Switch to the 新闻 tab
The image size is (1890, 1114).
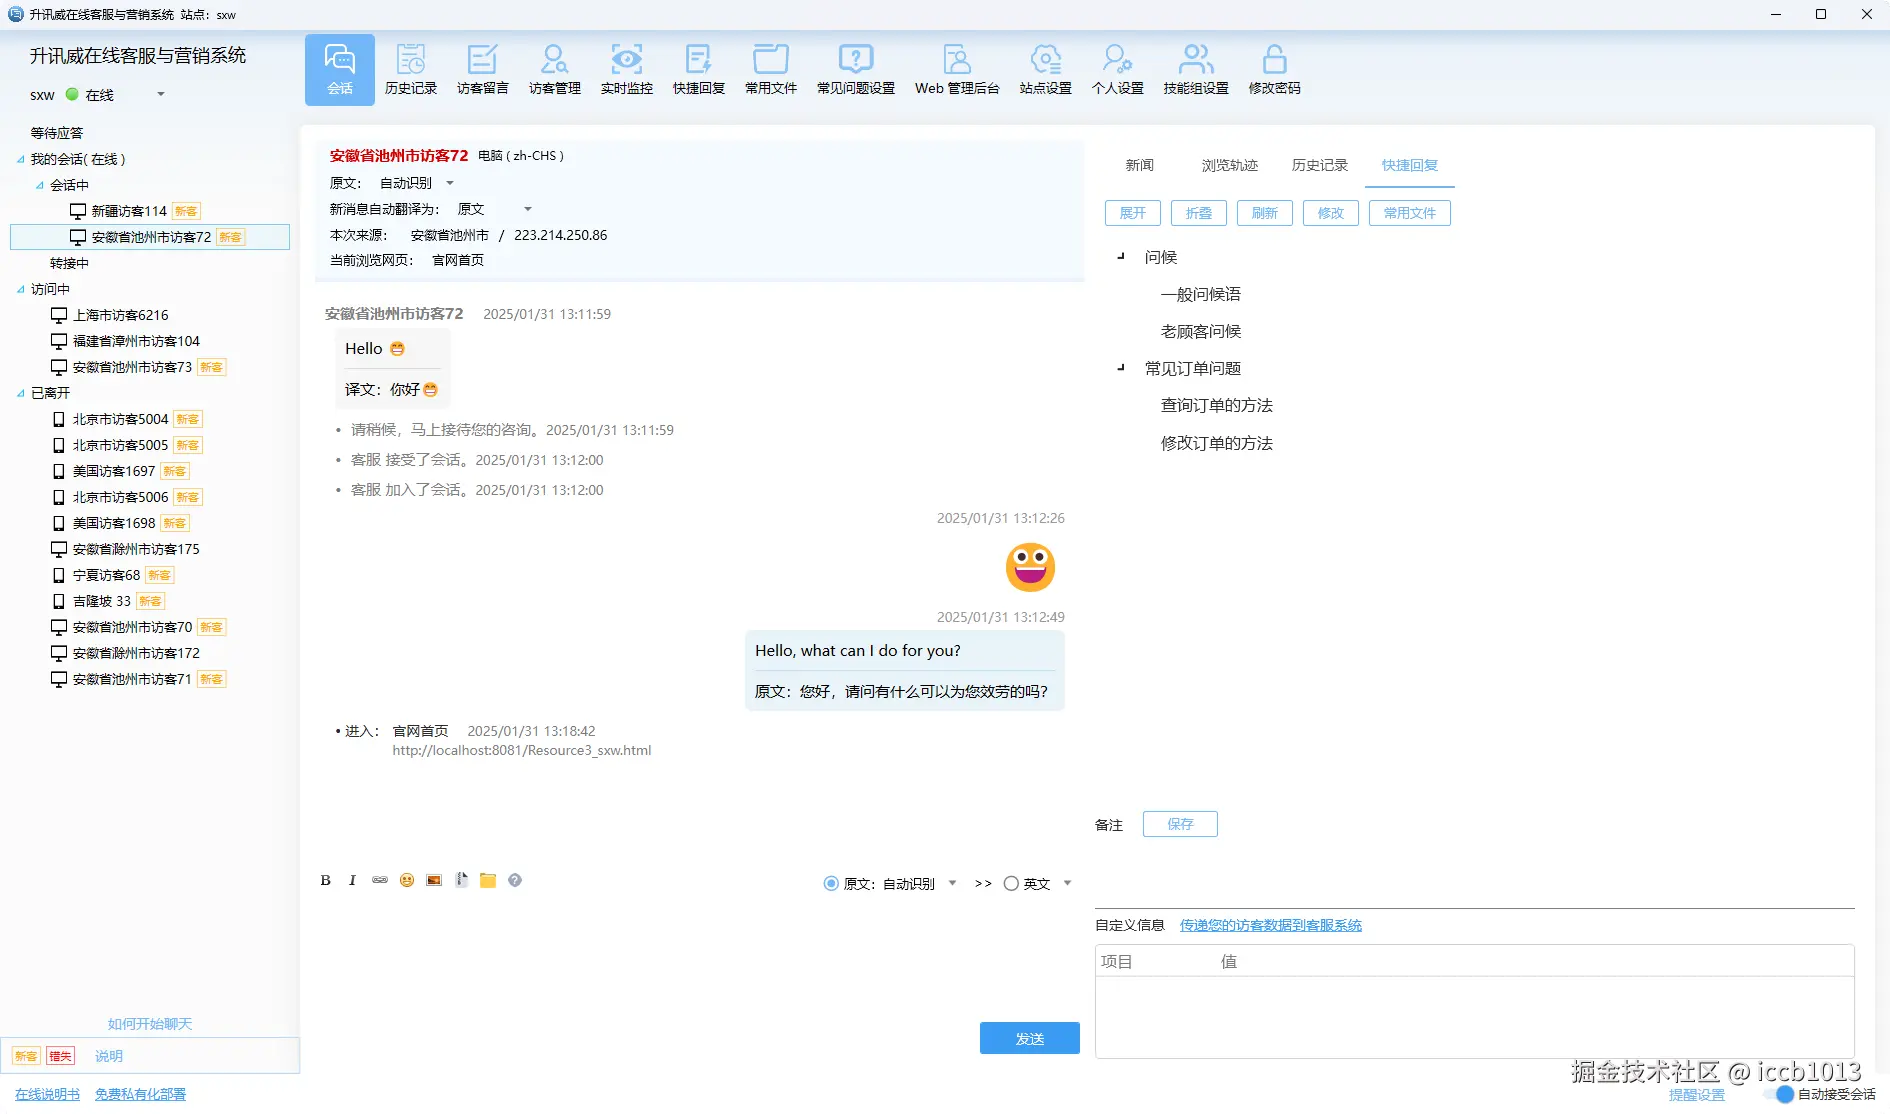tap(1139, 165)
